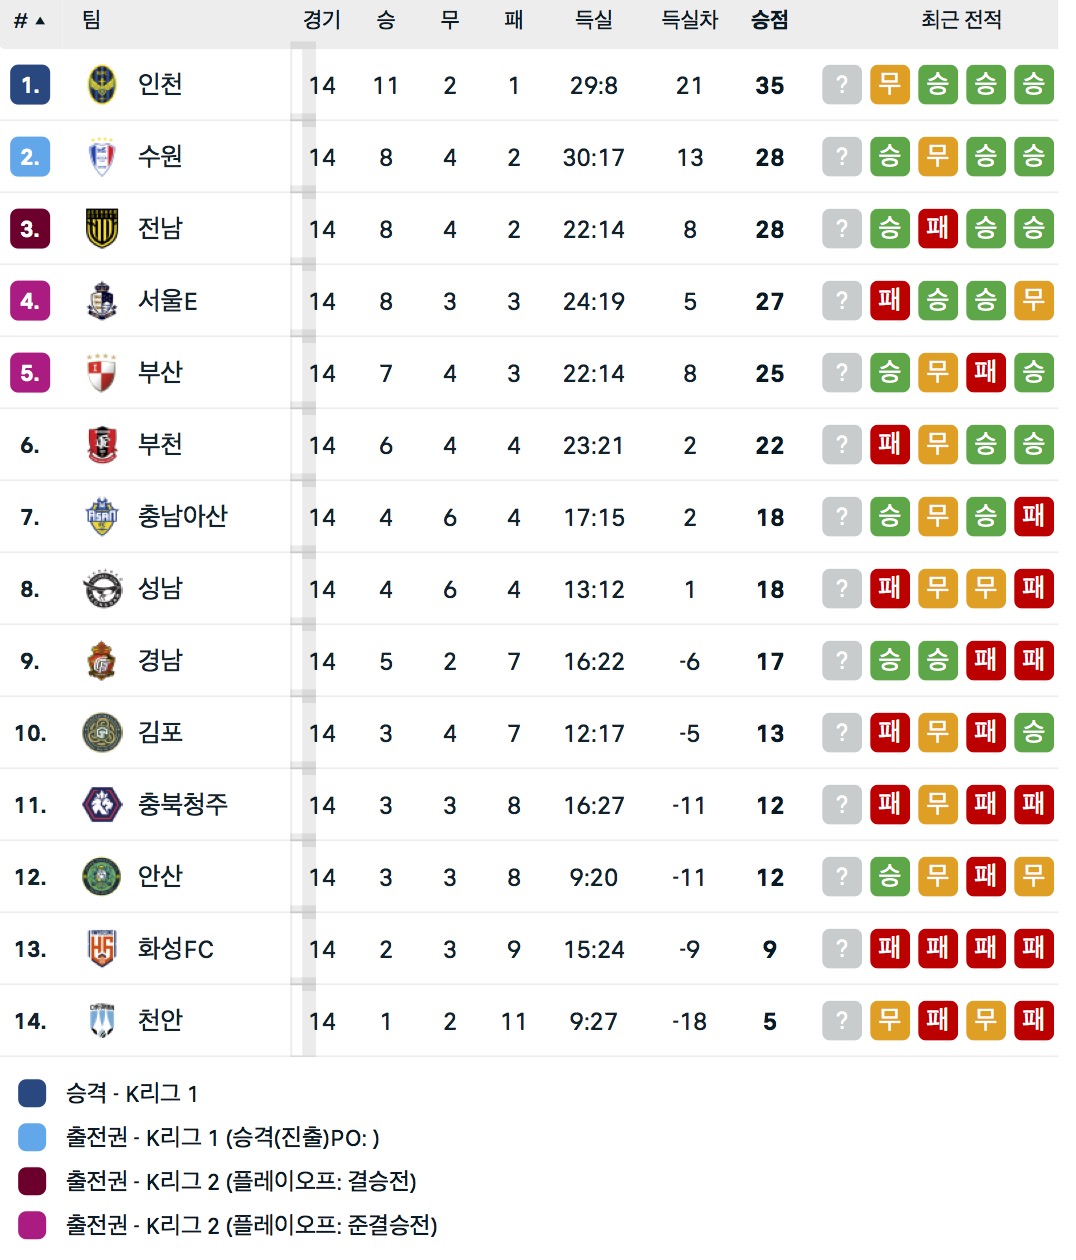Click the 화성FC orange logo

(x=102, y=949)
